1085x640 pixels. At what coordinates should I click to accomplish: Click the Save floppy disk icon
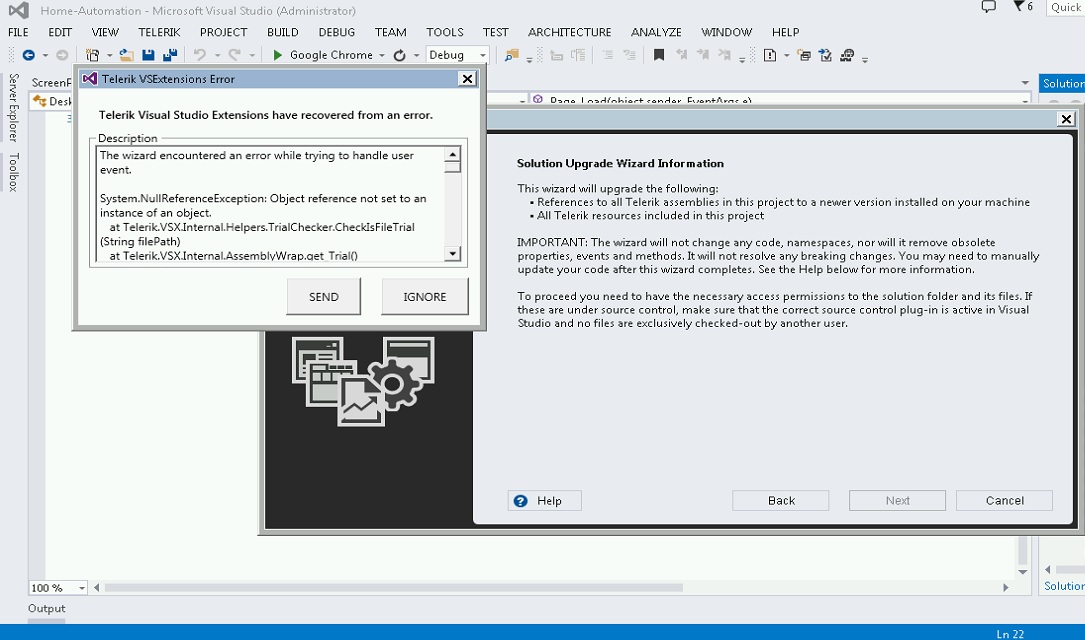coord(148,55)
